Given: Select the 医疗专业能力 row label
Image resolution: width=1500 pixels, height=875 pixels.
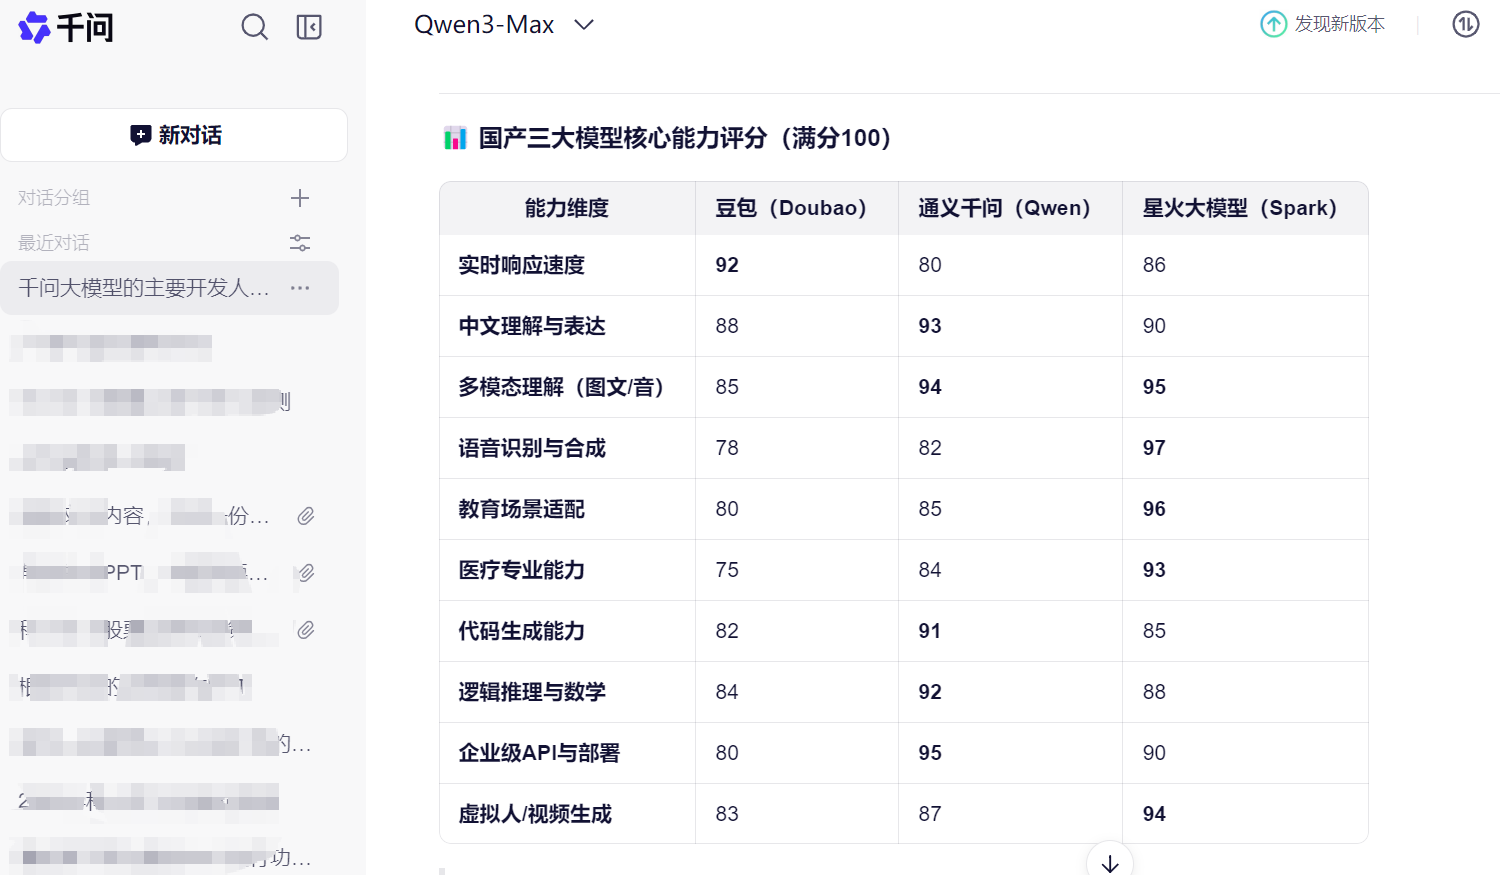Looking at the screenshot, I should point(521,570).
